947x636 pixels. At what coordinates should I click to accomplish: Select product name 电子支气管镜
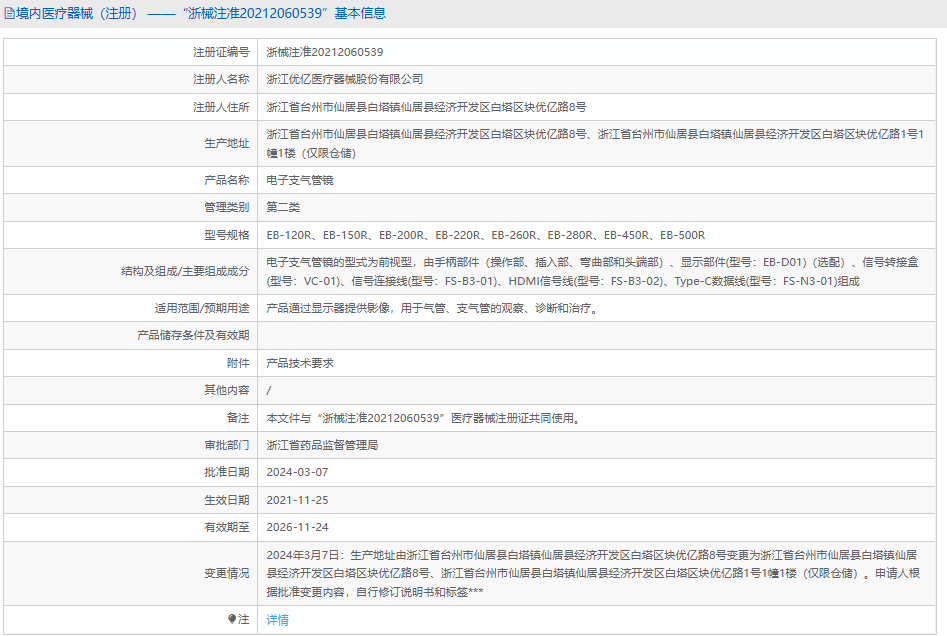tap(300, 180)
